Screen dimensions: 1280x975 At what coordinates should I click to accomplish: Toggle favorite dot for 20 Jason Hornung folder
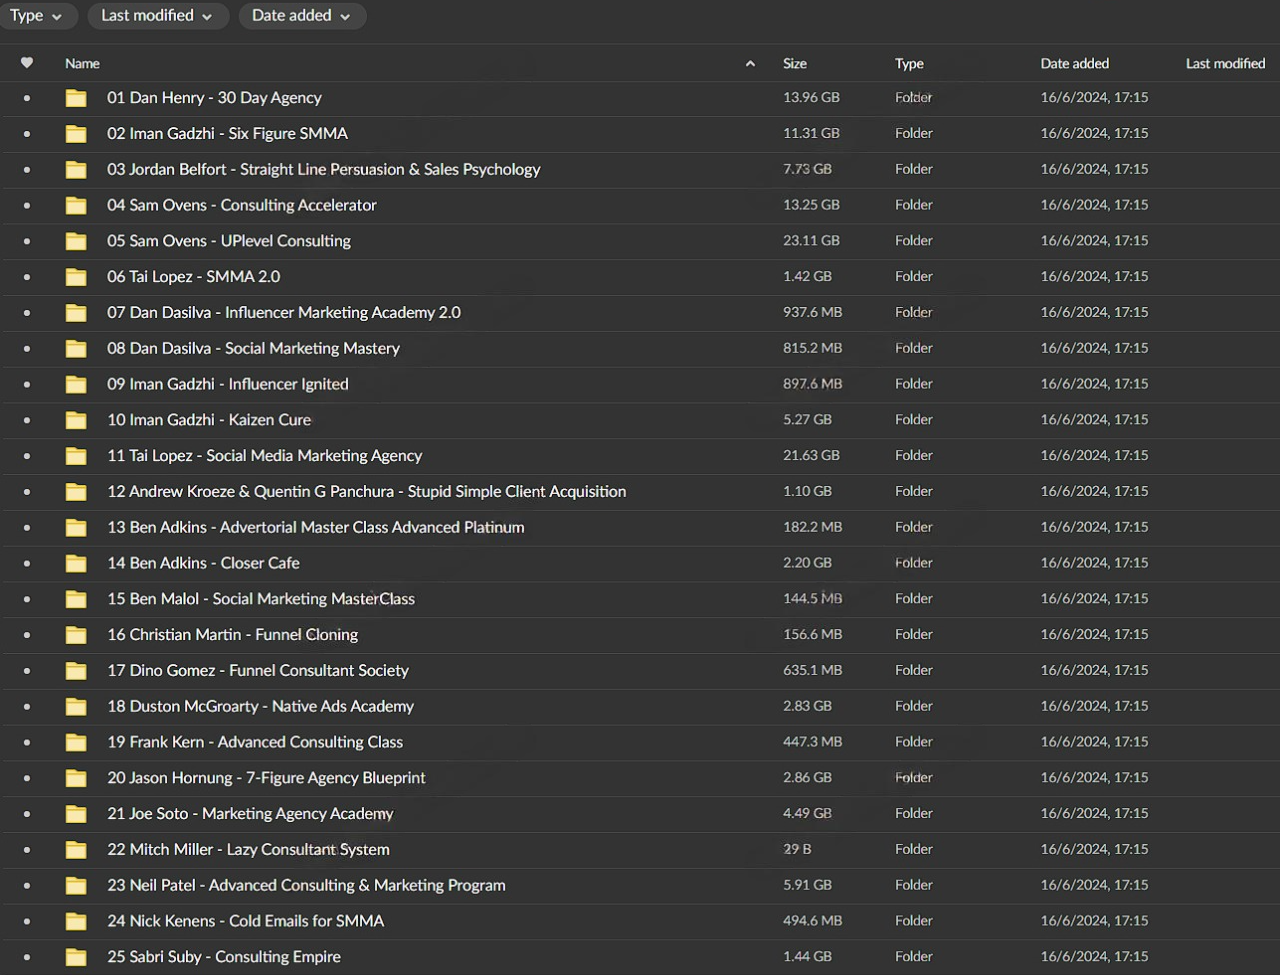[x=27, y=778]
